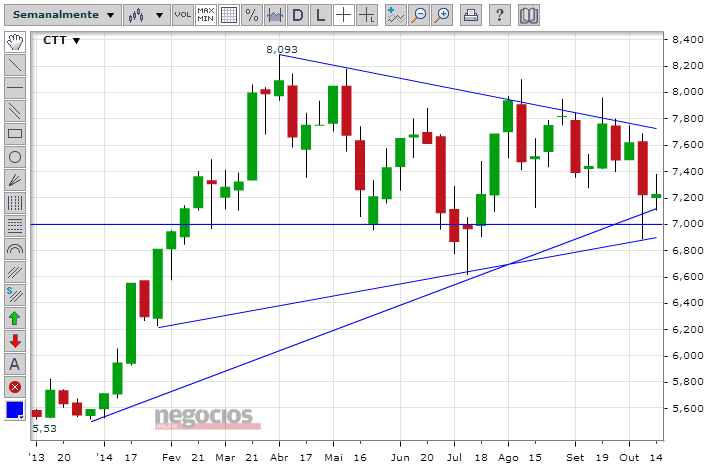Viewport: 716px width, 469px height.
Task: Select the circle drawing tool
Action: [15, 157]
